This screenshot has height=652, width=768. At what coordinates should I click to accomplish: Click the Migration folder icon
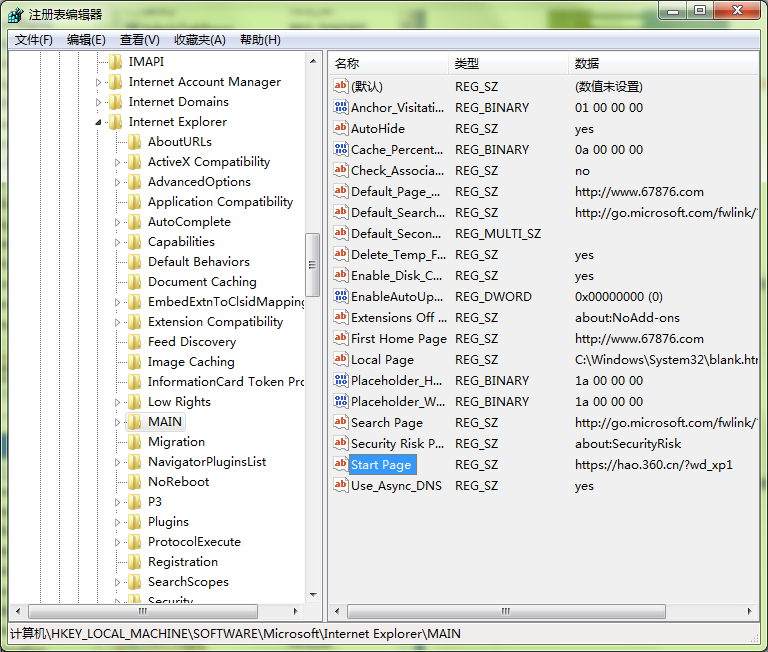pos(134,442)
